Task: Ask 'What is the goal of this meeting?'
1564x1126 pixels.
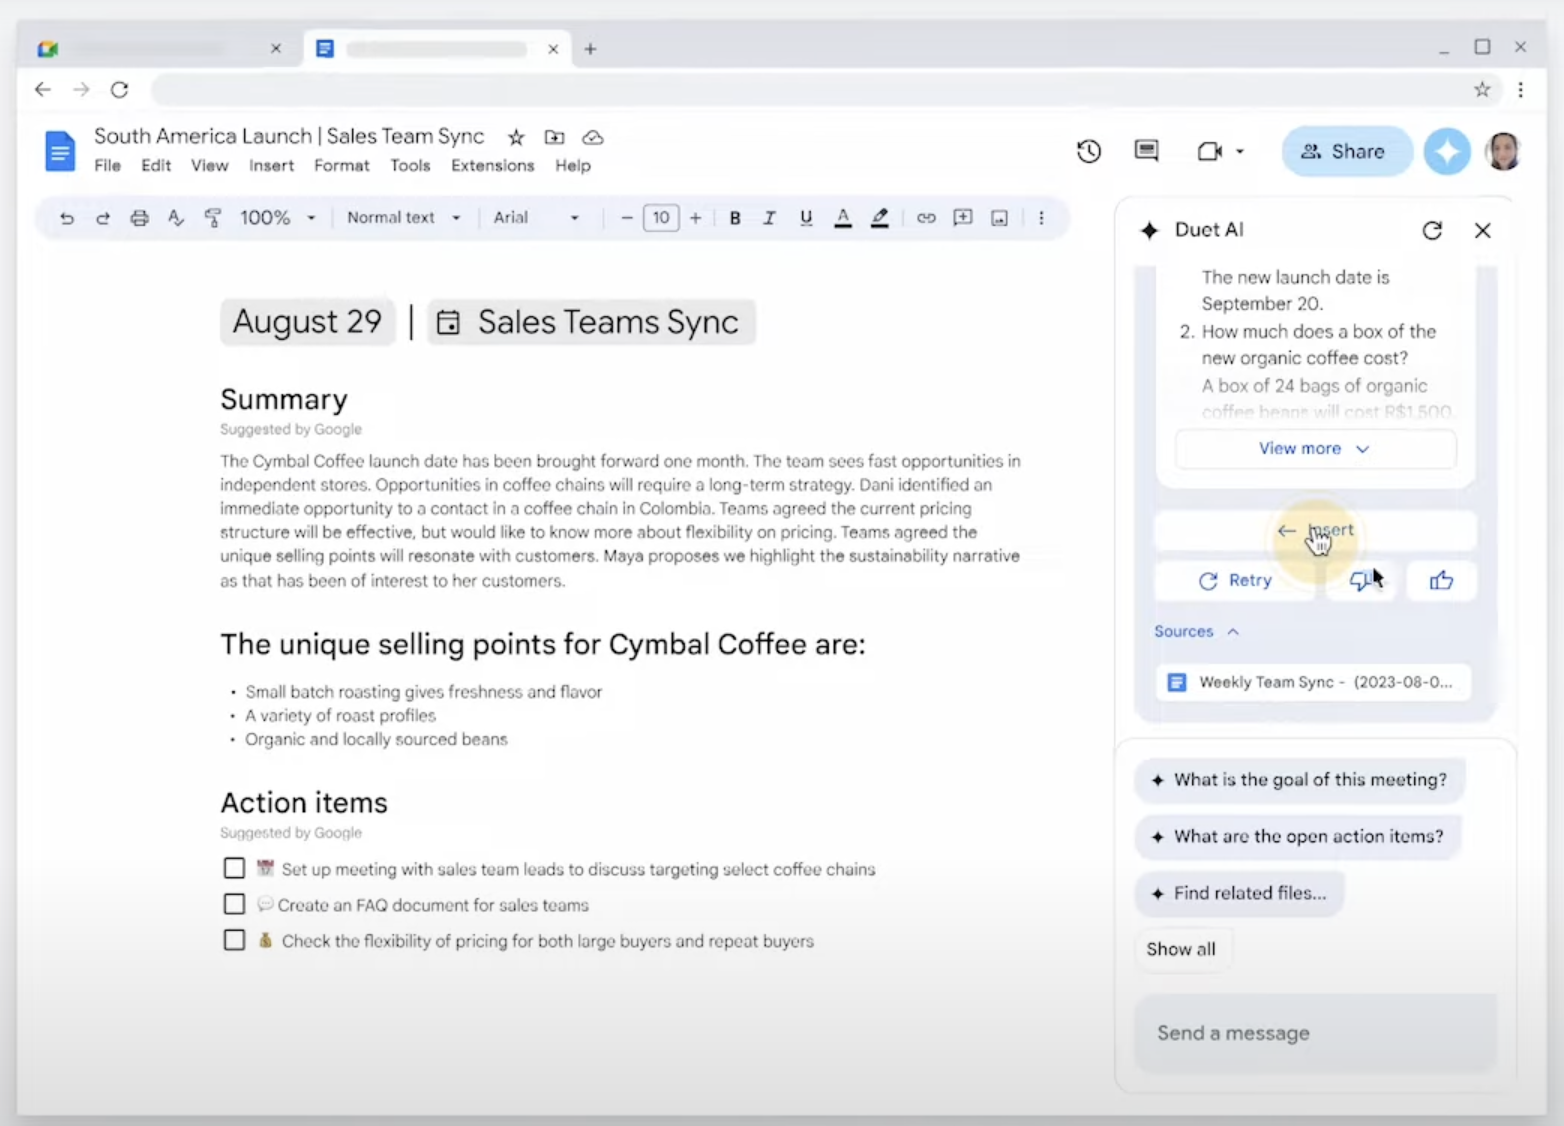Action: point(1300,780)
